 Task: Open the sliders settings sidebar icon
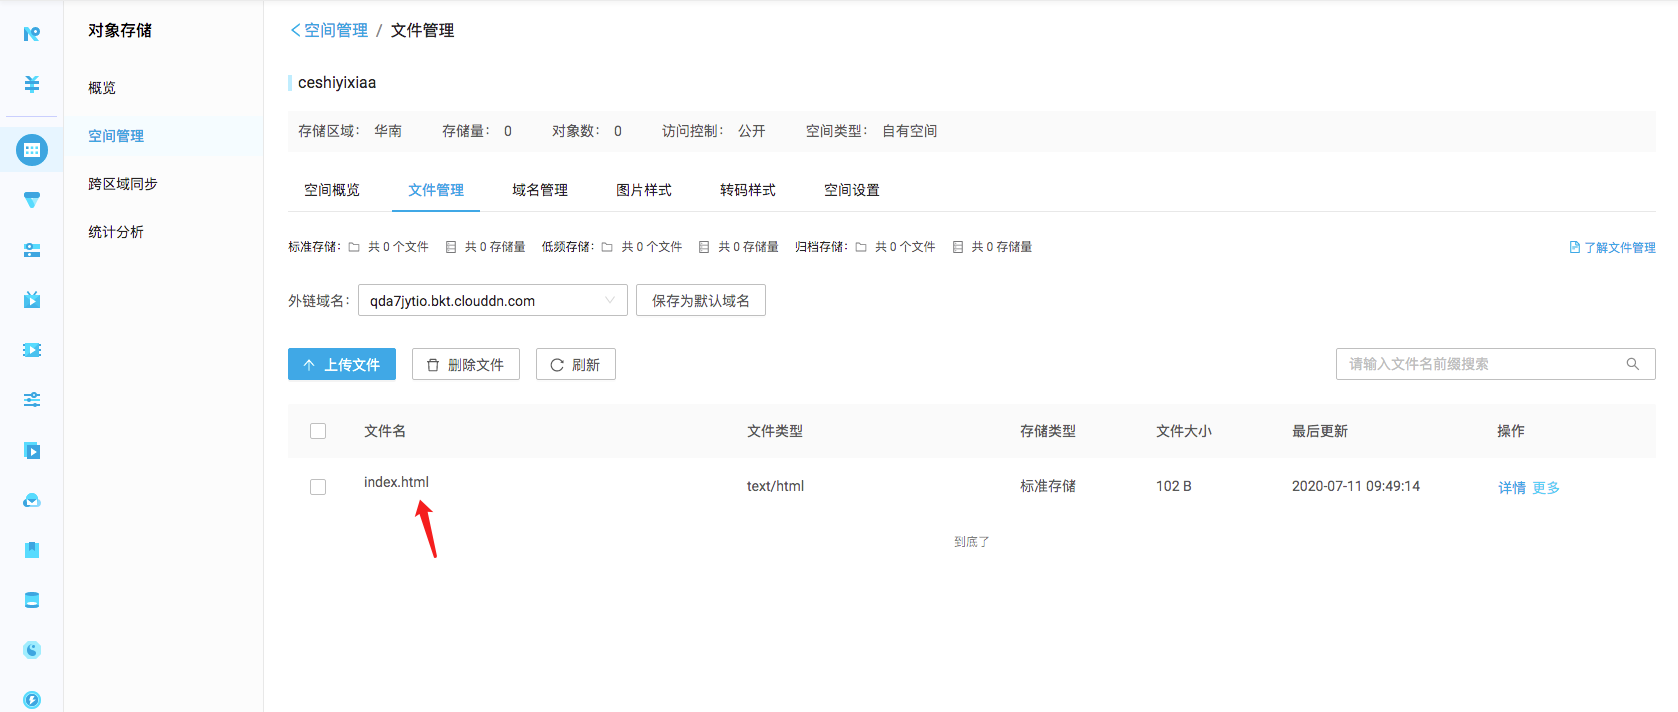tap(32, 400)
